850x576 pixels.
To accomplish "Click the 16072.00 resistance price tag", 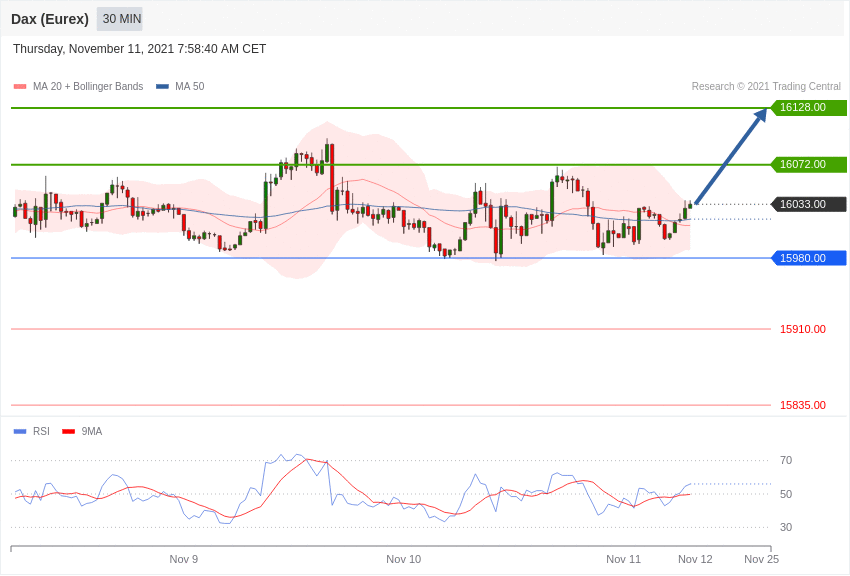I will [x=808, y=164].
